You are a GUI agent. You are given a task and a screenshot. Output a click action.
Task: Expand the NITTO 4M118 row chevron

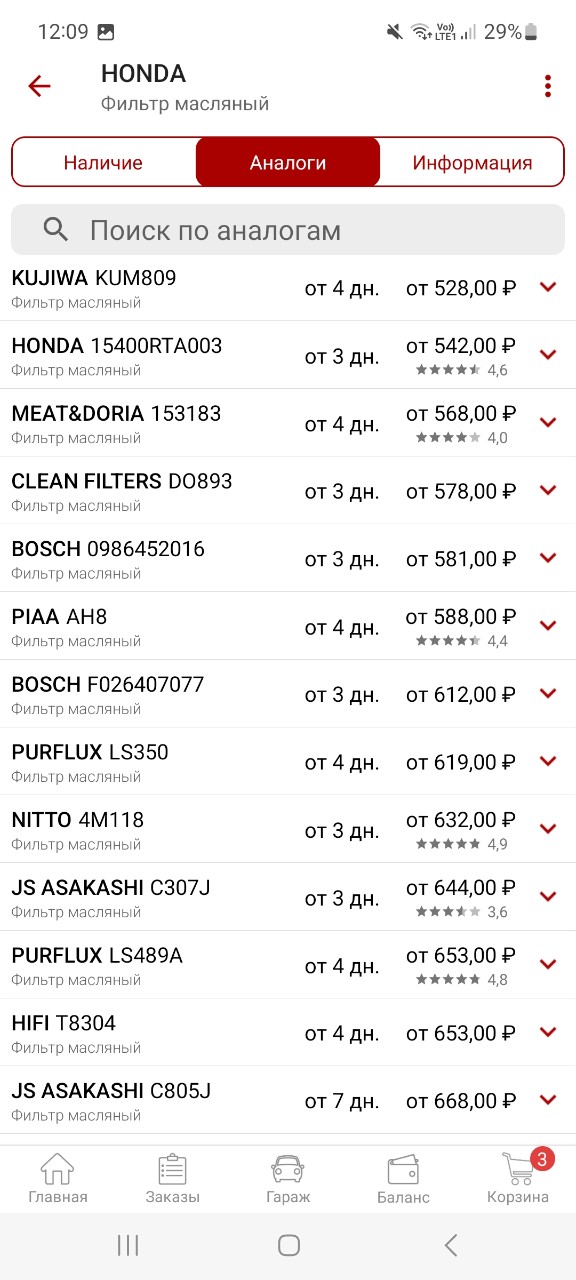(x=548, y=828)
